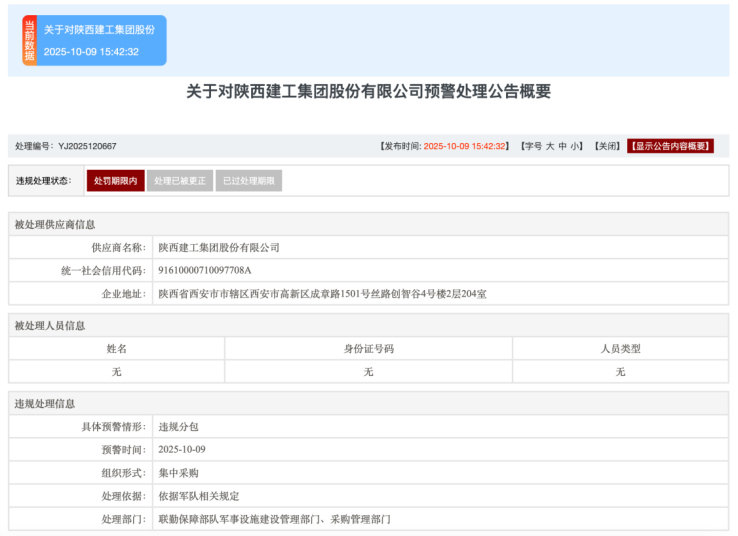Click the handling number YJ2025120667

[87, 146]
